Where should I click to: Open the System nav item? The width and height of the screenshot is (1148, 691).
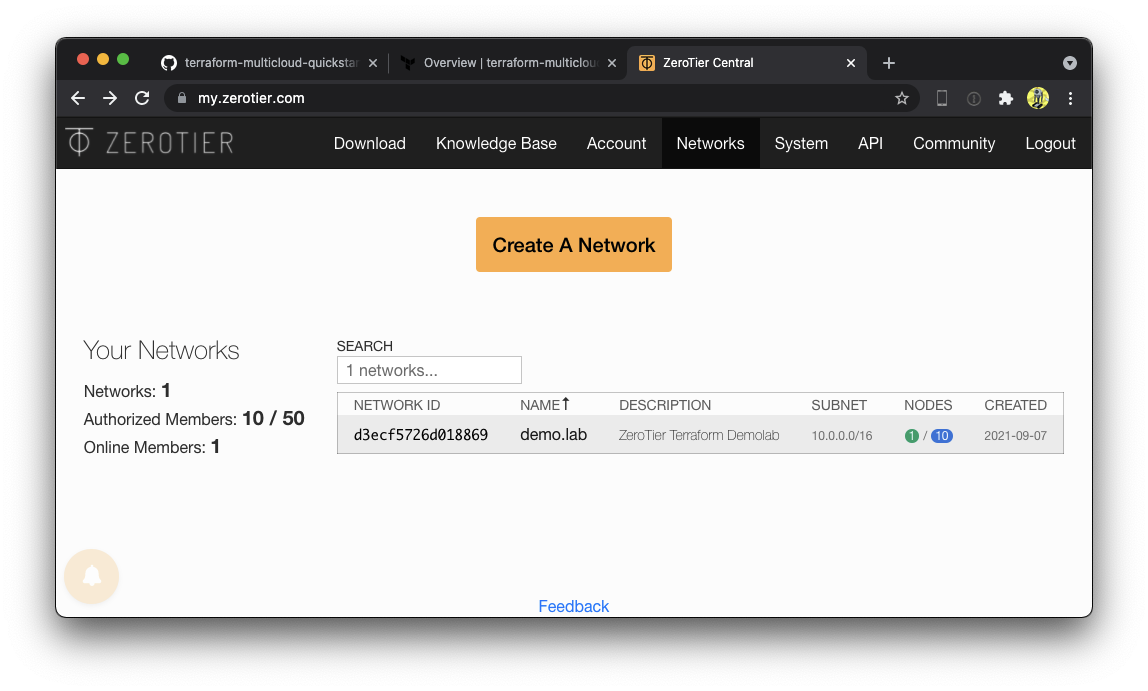801,143
